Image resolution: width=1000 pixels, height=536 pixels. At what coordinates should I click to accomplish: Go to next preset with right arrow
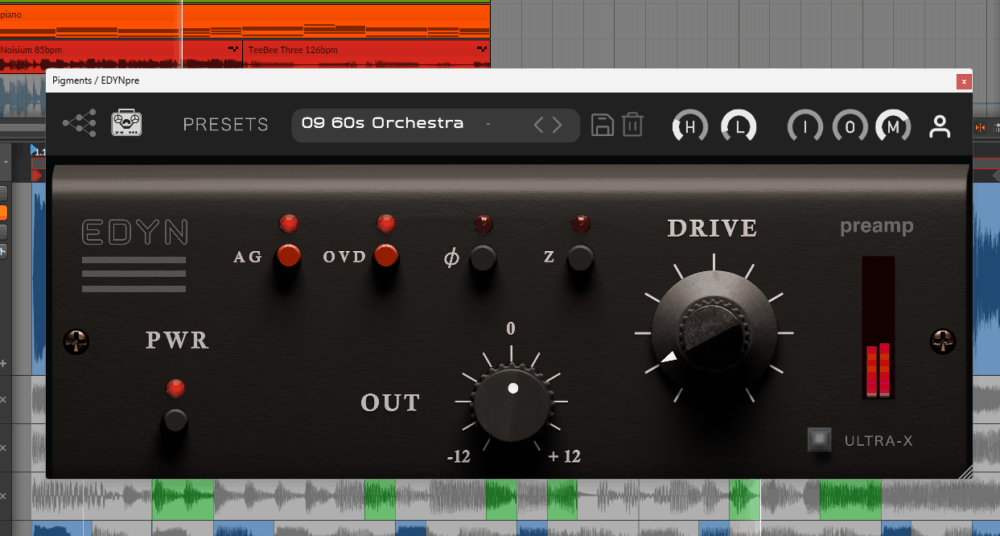(557, 125)
